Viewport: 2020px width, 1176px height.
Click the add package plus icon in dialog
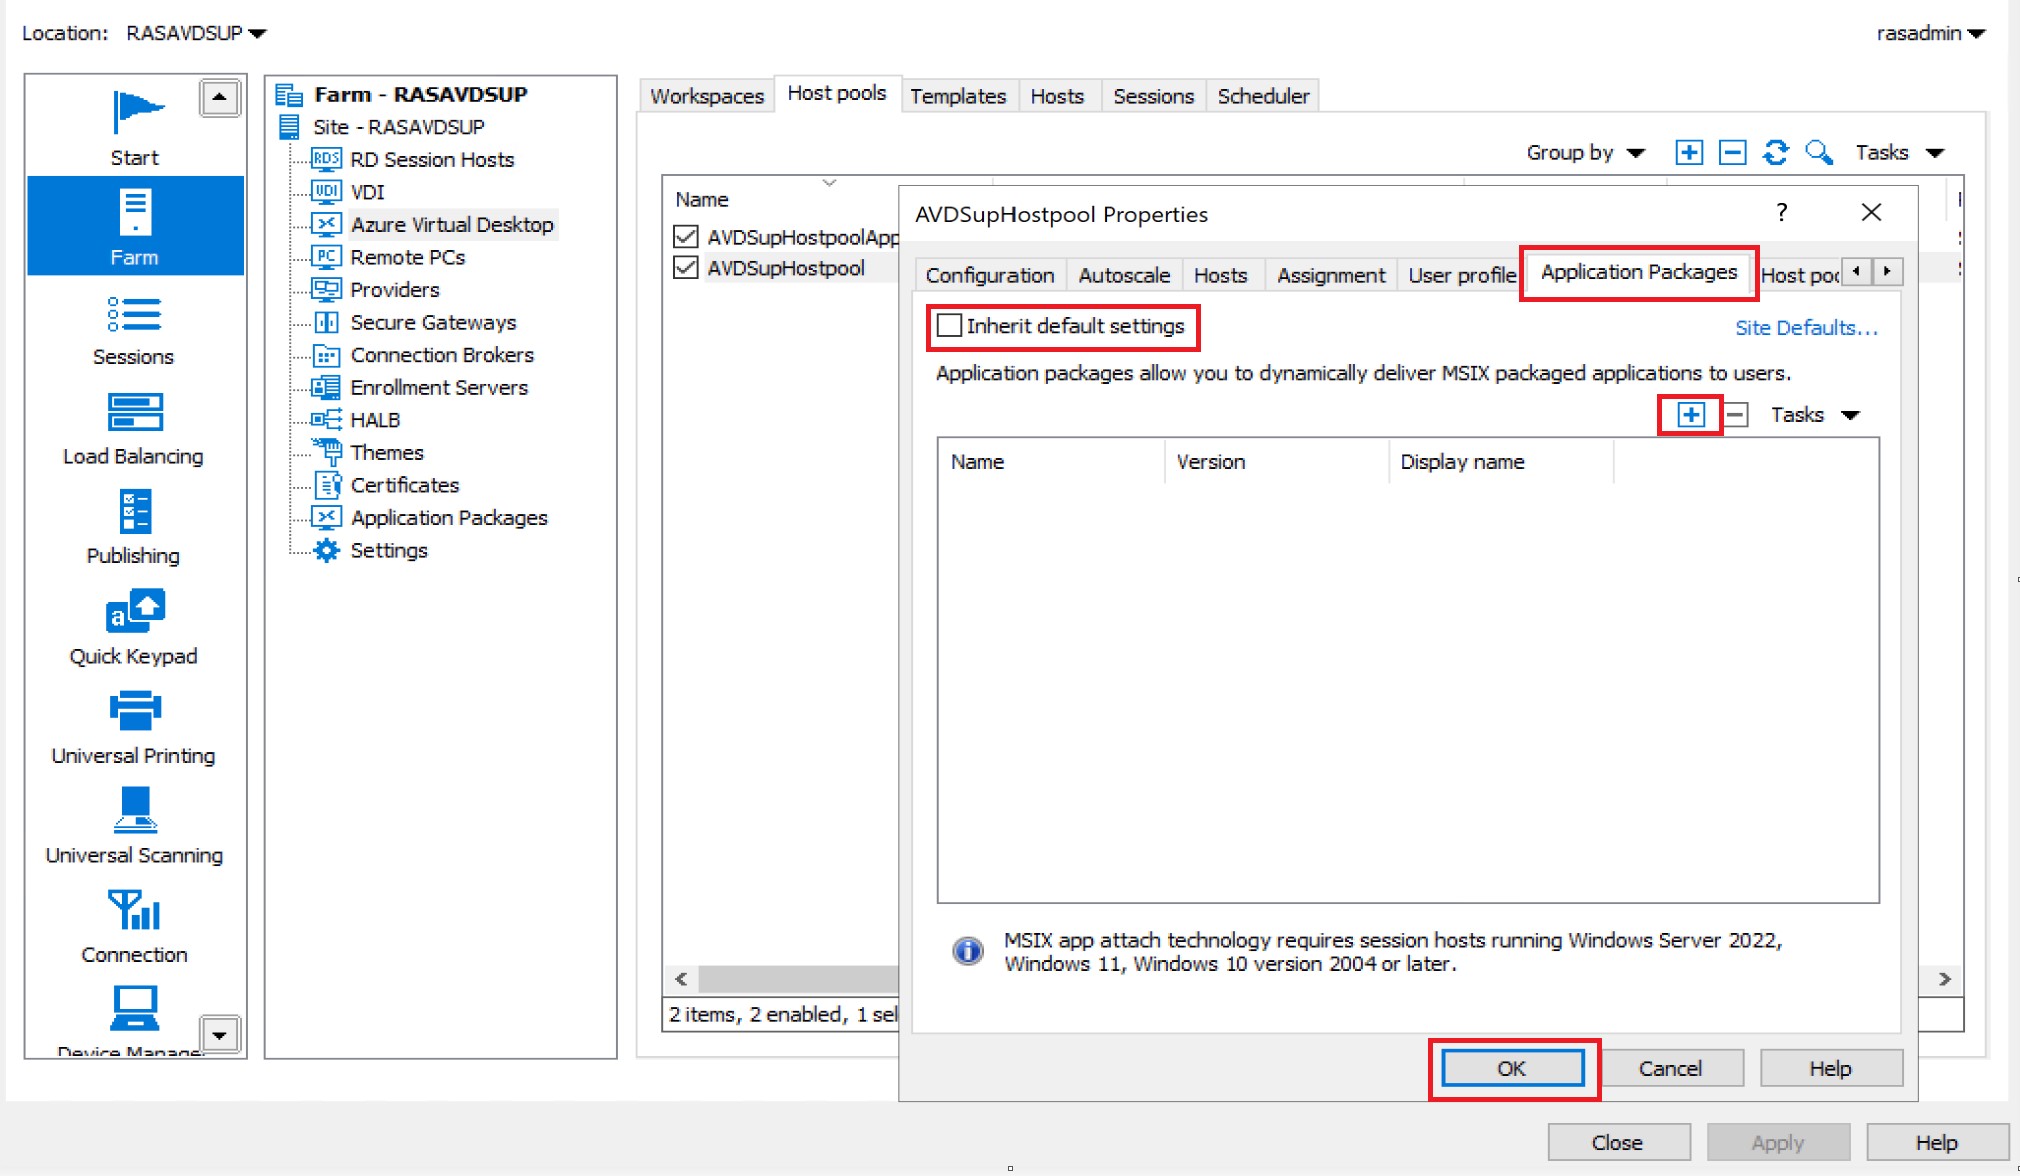(1690, 415)
